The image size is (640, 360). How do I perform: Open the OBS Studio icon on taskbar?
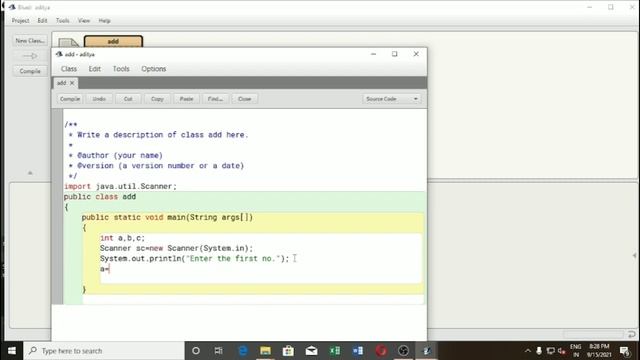click(404, 351)
